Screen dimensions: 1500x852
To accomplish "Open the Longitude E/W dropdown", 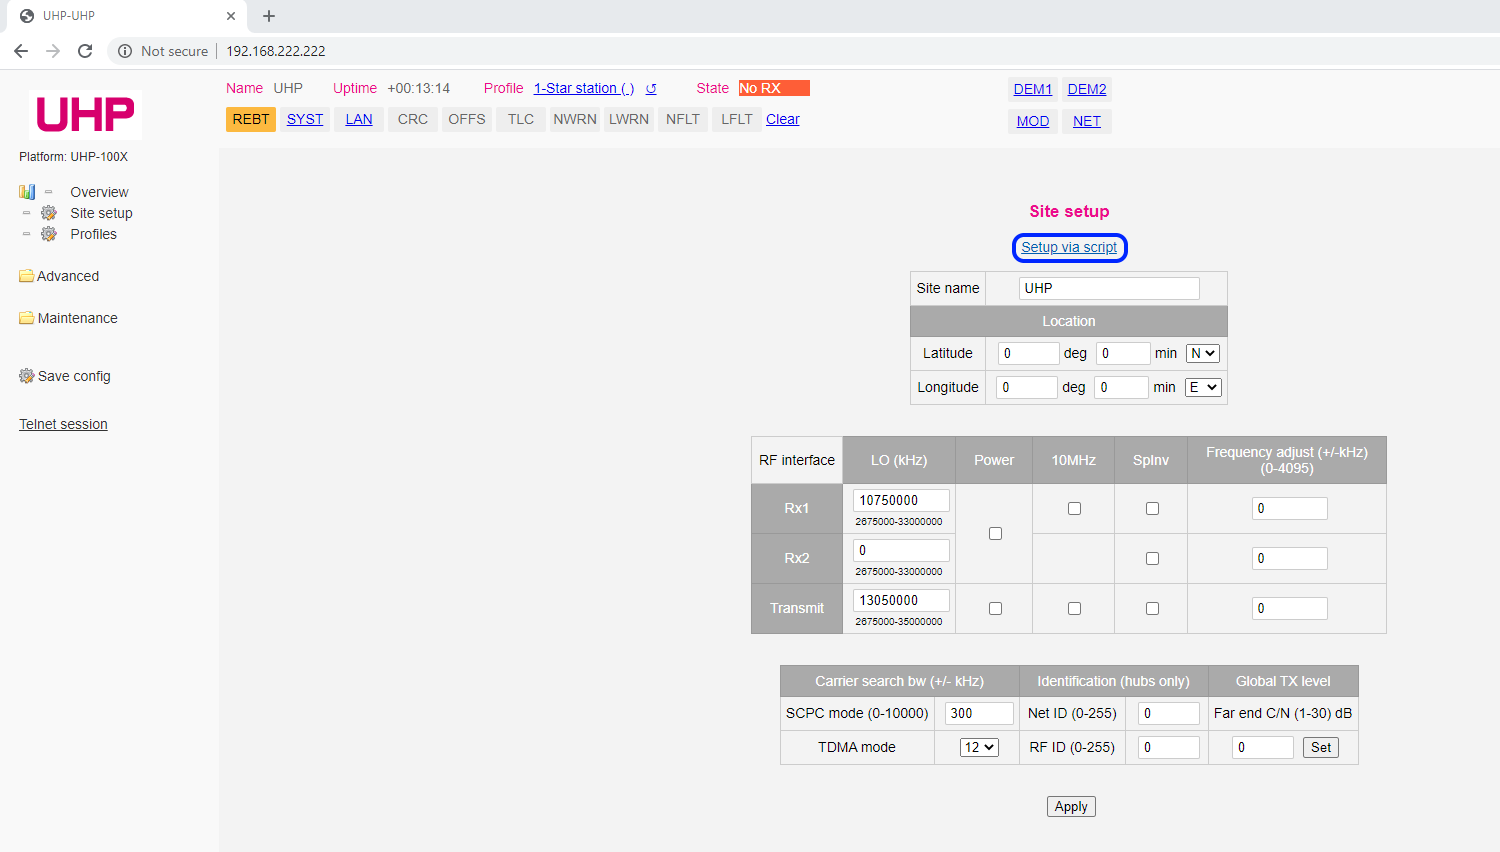I will tap(1203, 387).
